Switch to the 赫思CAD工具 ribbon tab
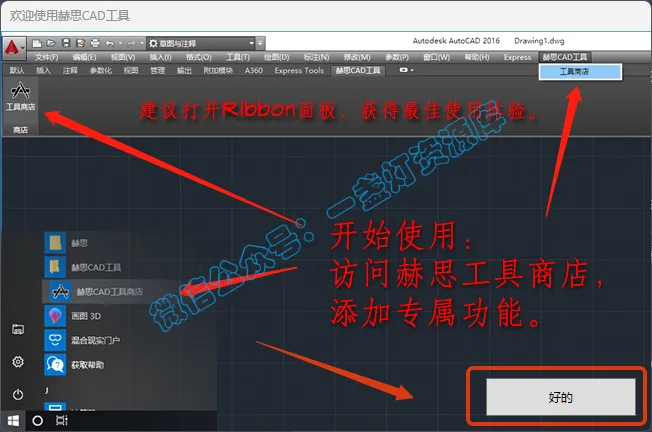Screen dimensions: 652x432 [358, 70]
